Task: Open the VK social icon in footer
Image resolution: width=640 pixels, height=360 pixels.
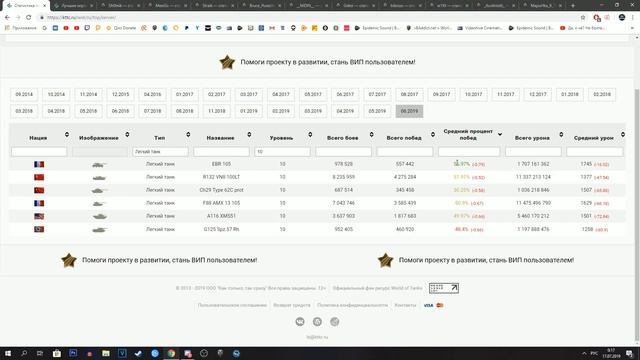Action: point(300,322)
